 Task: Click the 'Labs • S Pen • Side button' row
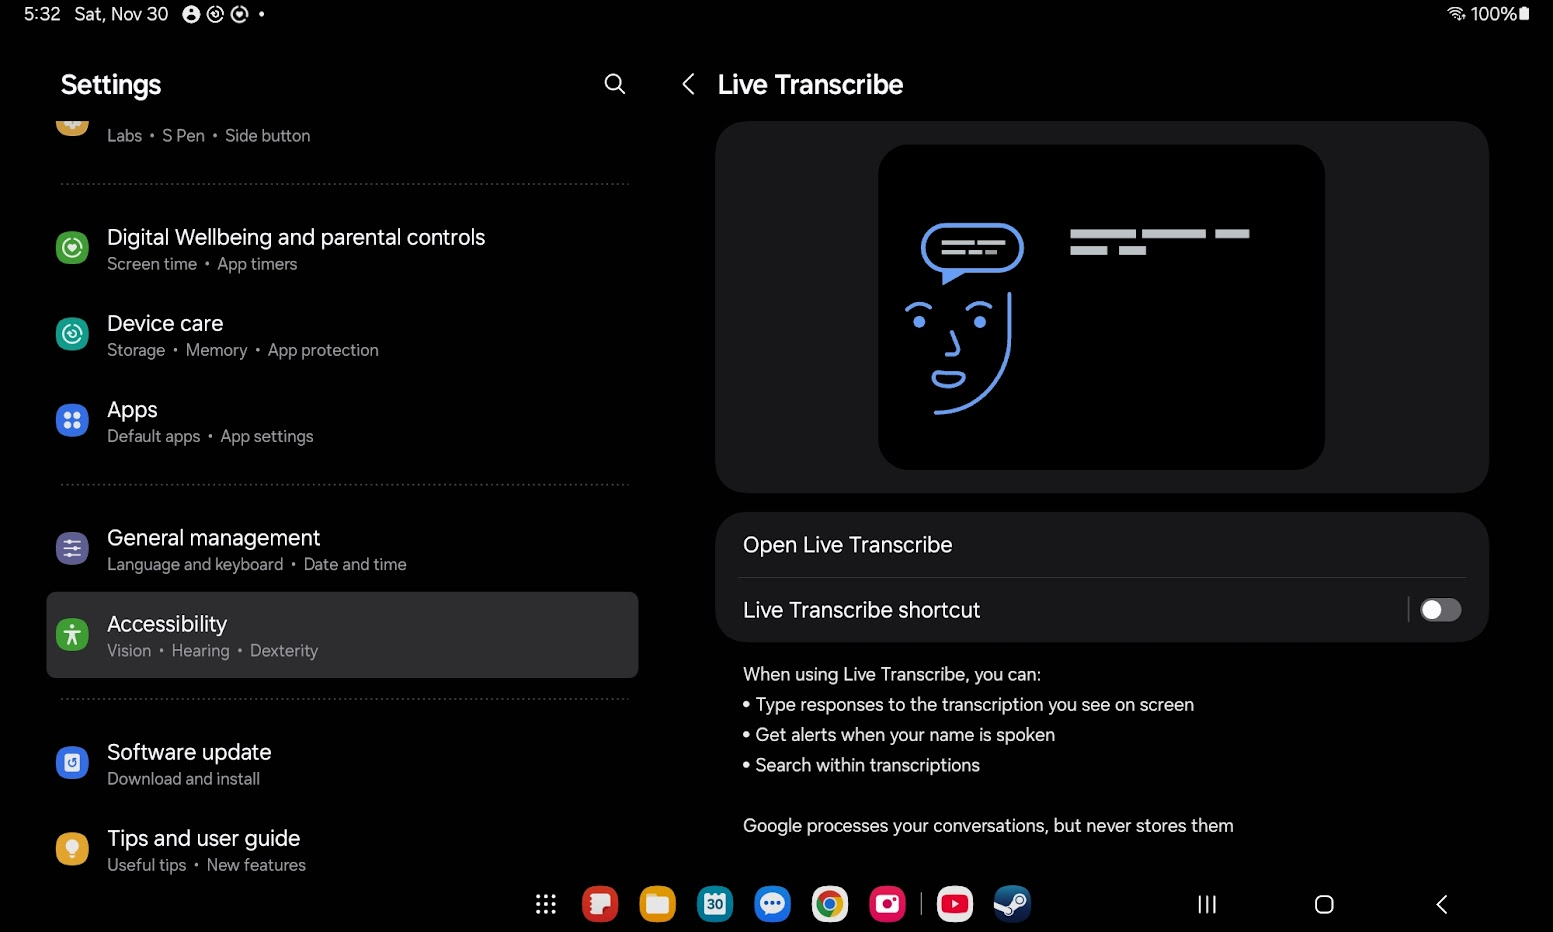(x=208, y=136)
